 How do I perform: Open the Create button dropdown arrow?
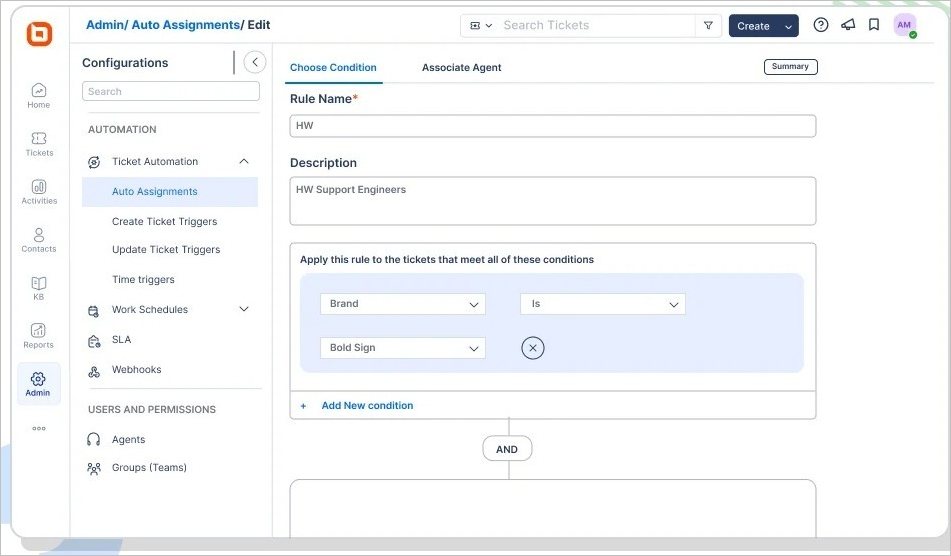[788, 26]
